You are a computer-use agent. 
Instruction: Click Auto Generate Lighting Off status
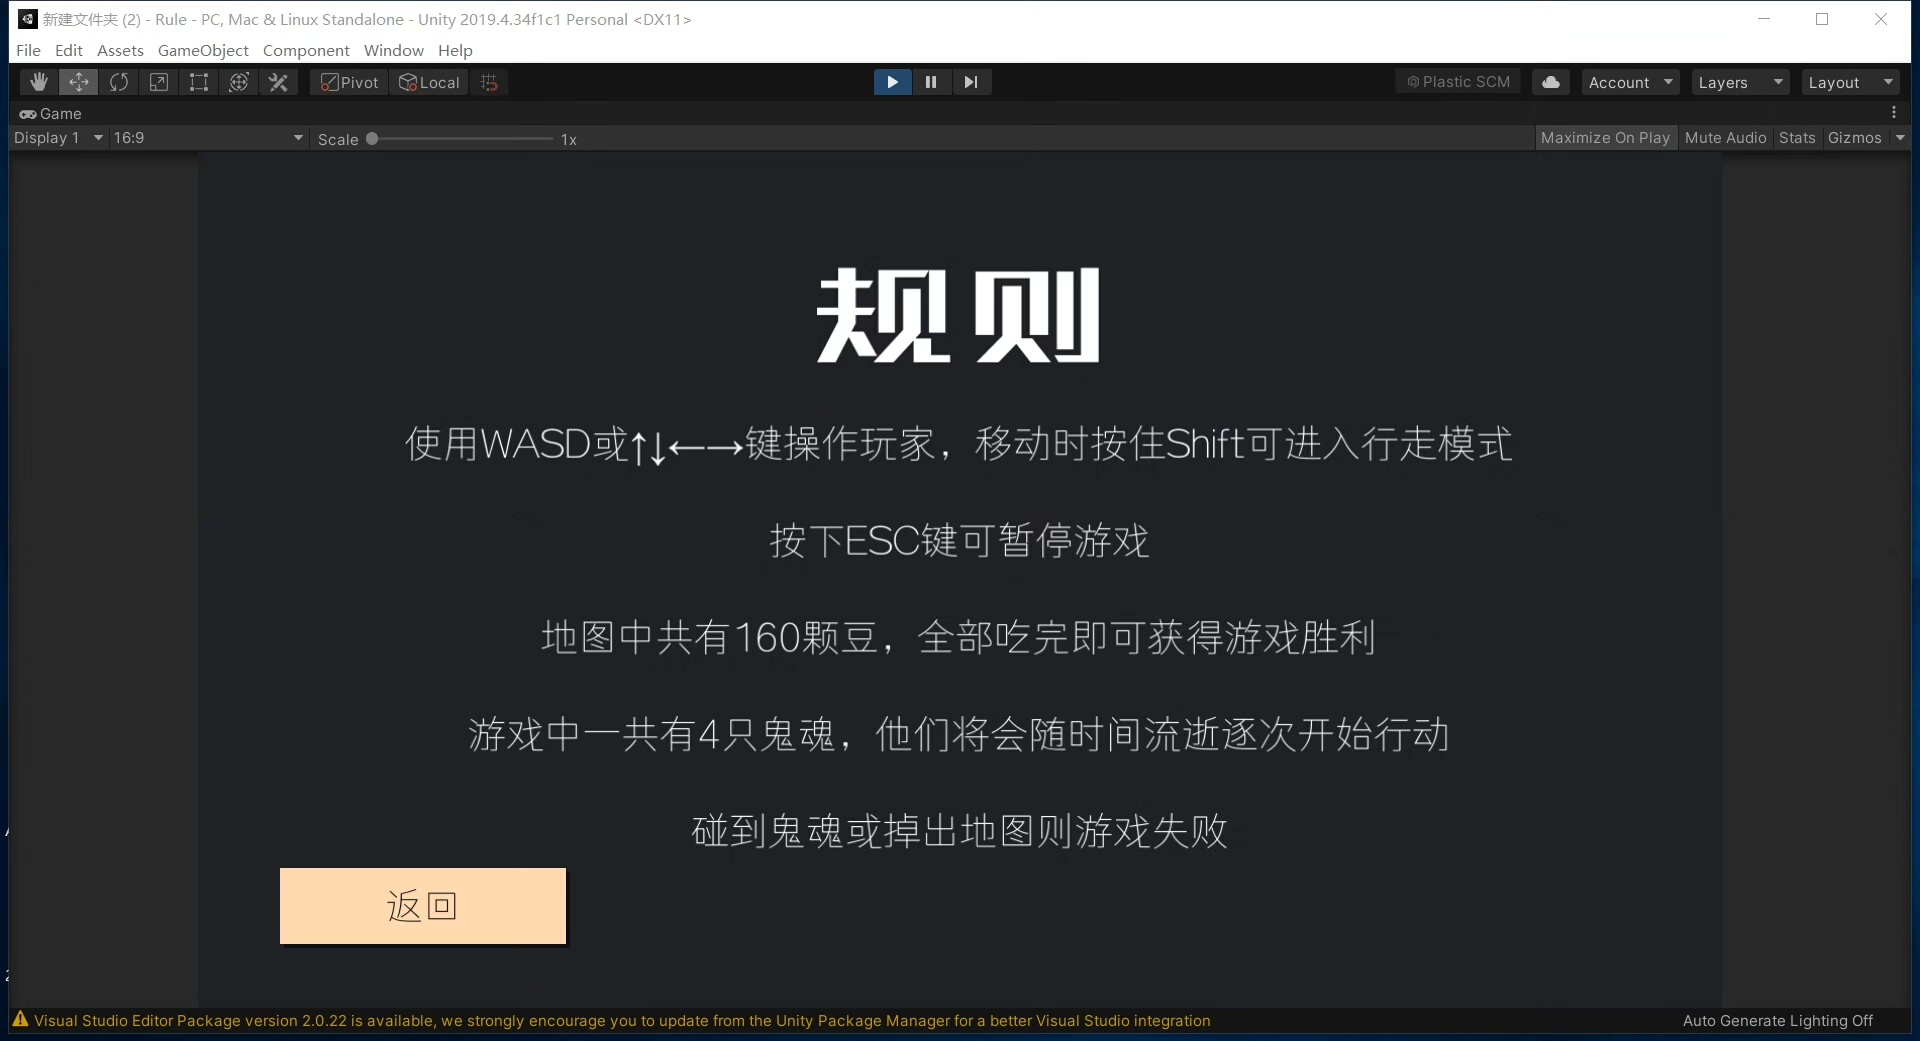pos(1777,1020)
